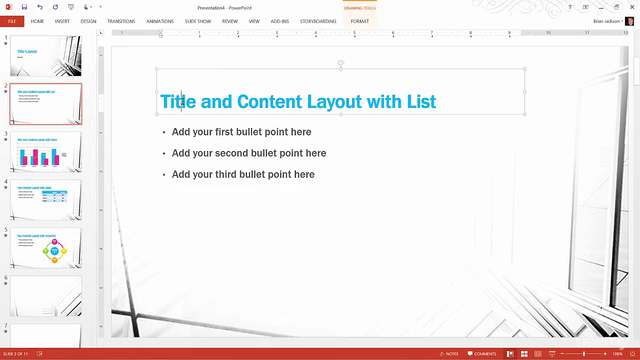Open Brian Jackson account dropdown

[x=608, y=21]
